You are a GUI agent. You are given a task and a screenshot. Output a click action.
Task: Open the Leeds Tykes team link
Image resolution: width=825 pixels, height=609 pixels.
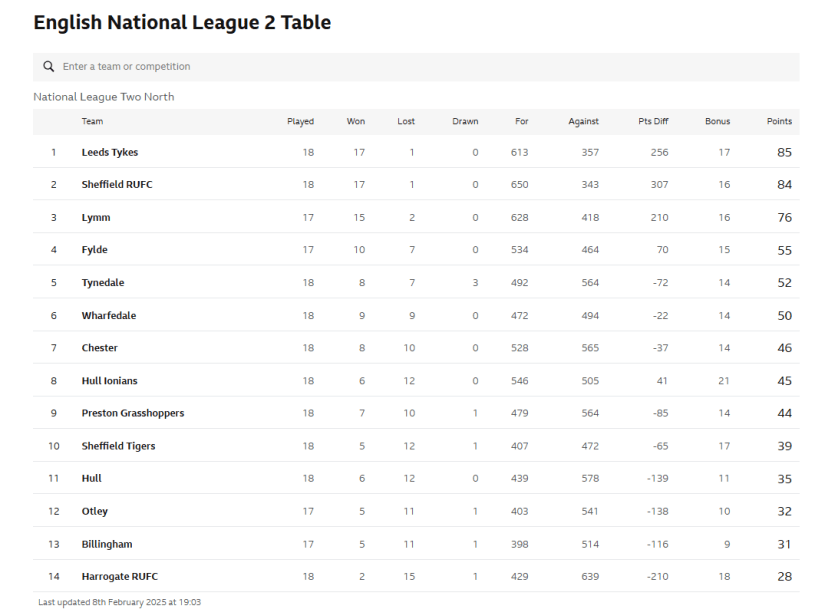(x=110, y=153)
